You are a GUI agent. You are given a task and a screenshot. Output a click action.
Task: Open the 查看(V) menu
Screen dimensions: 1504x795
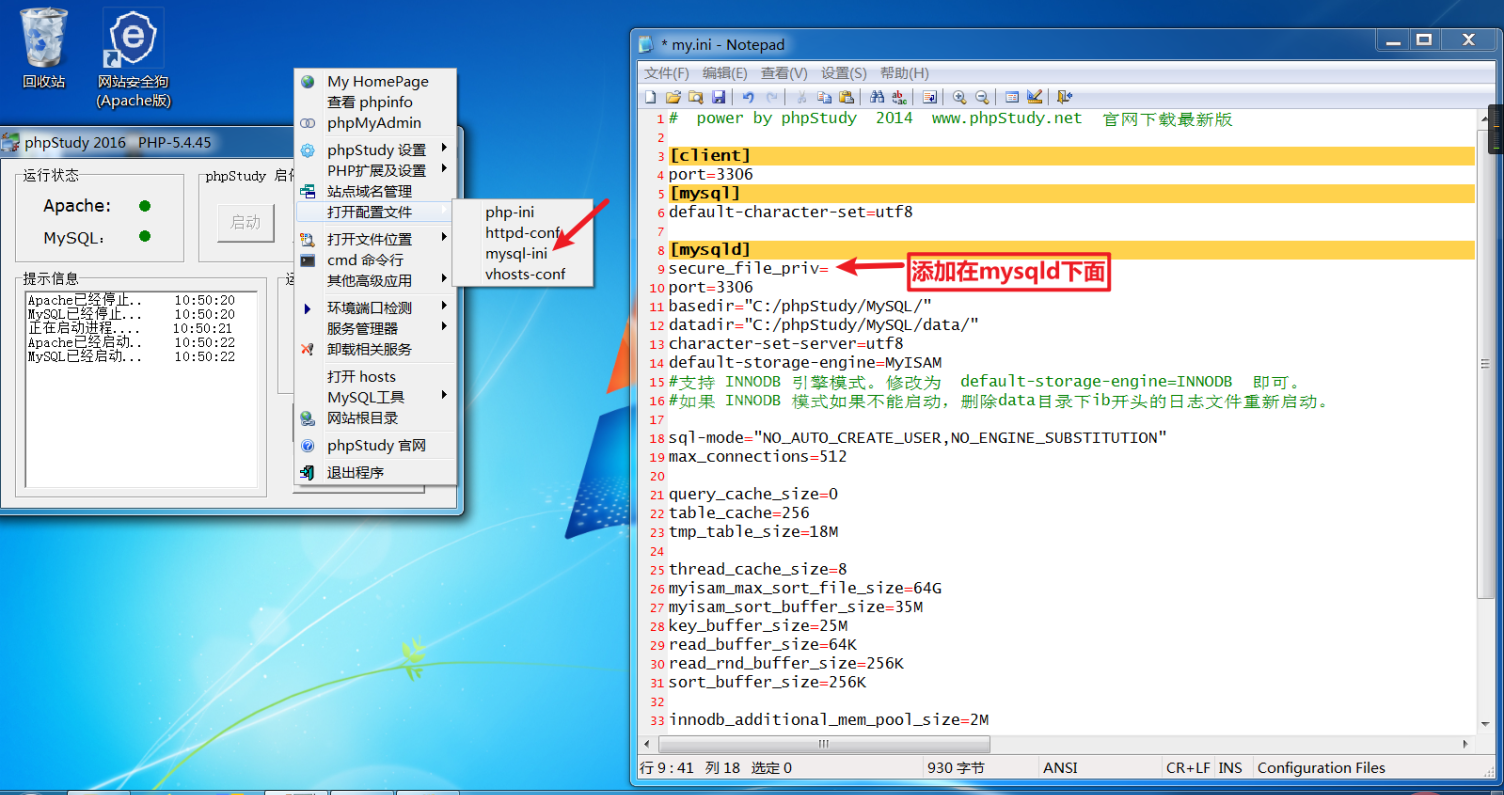pos(784,73)
